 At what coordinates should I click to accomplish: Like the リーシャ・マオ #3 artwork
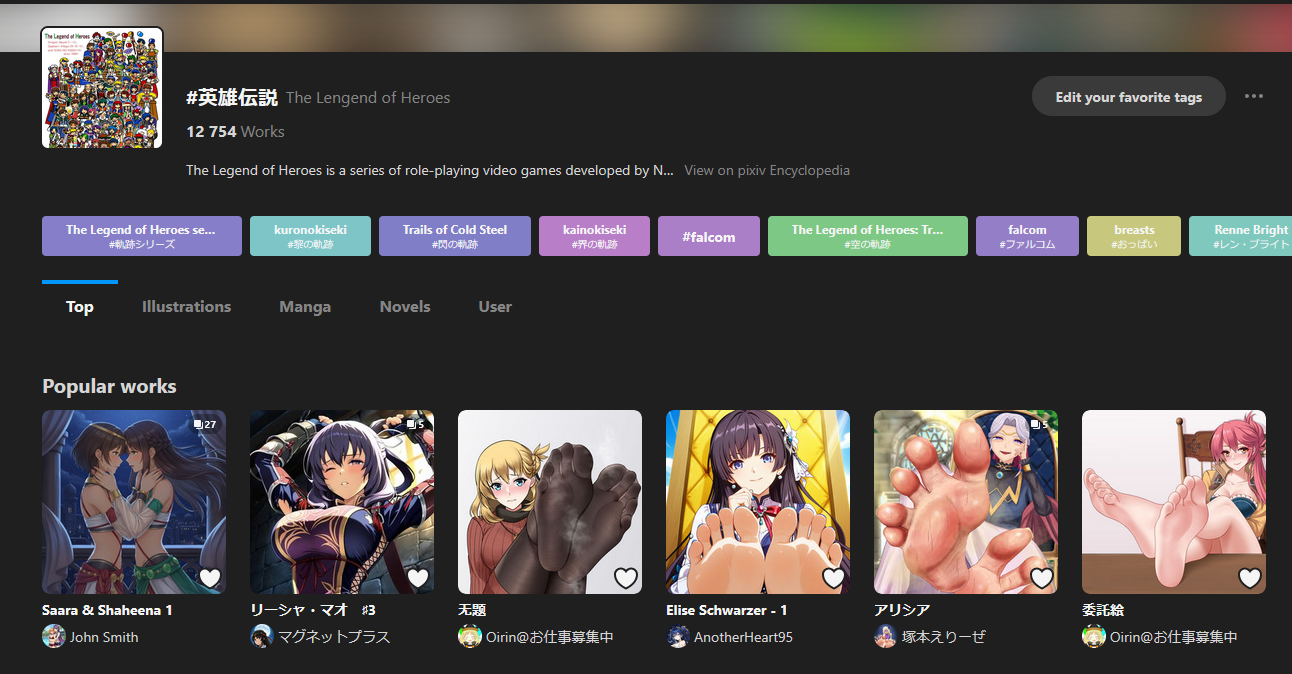pos(417,577)
